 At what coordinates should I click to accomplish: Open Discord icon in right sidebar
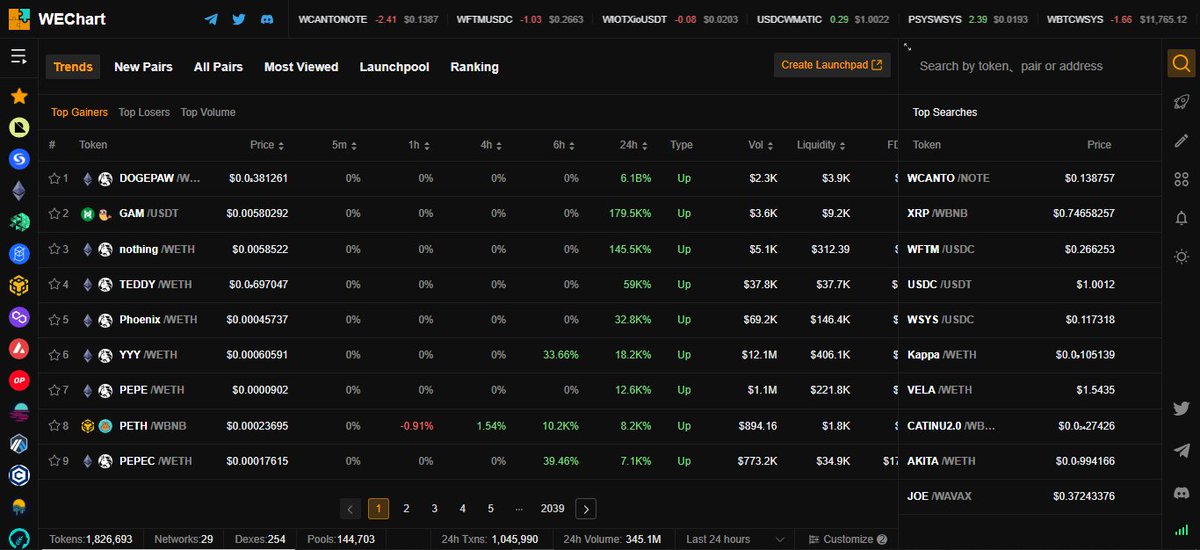tap(1181, 492)
